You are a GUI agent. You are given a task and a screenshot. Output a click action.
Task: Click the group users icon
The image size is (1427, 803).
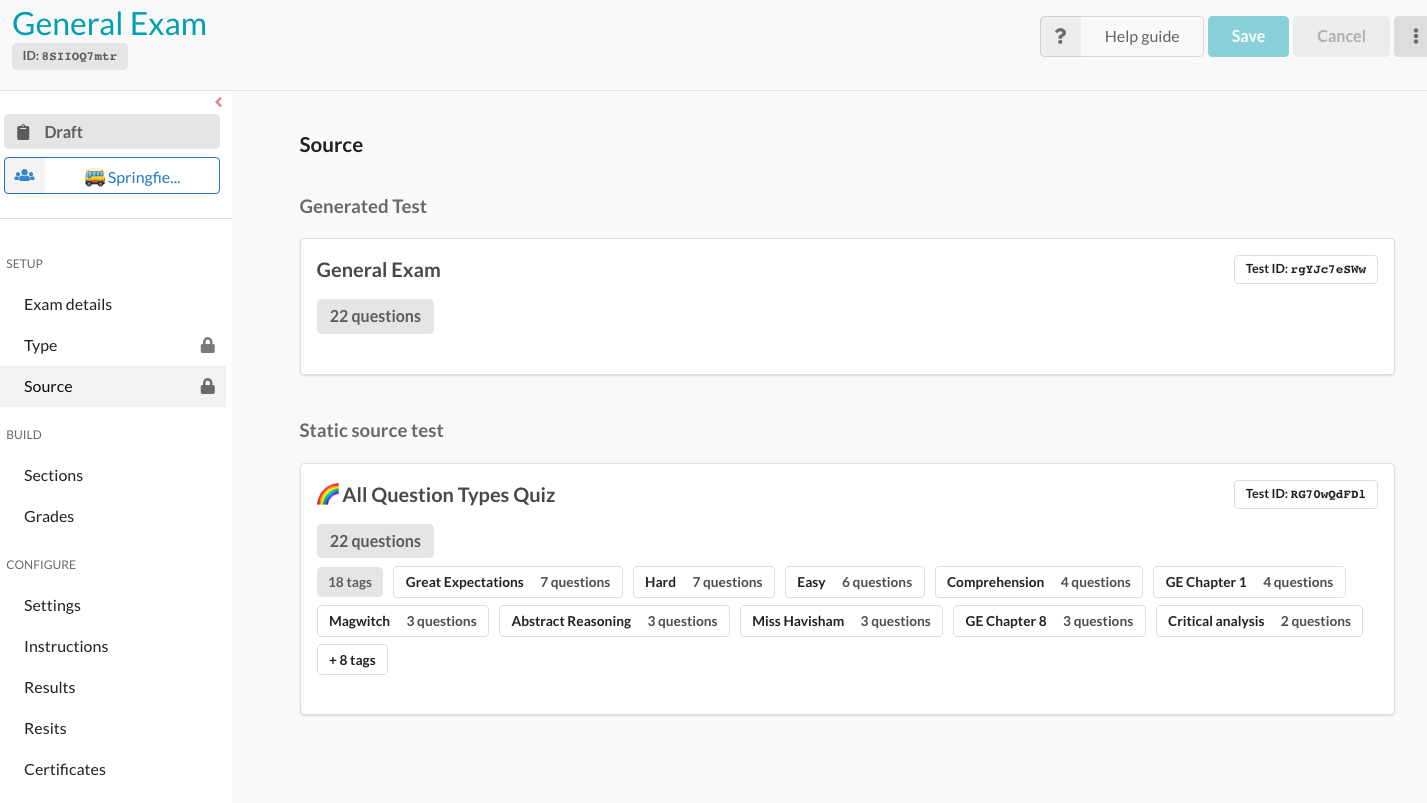click(25, 176)
